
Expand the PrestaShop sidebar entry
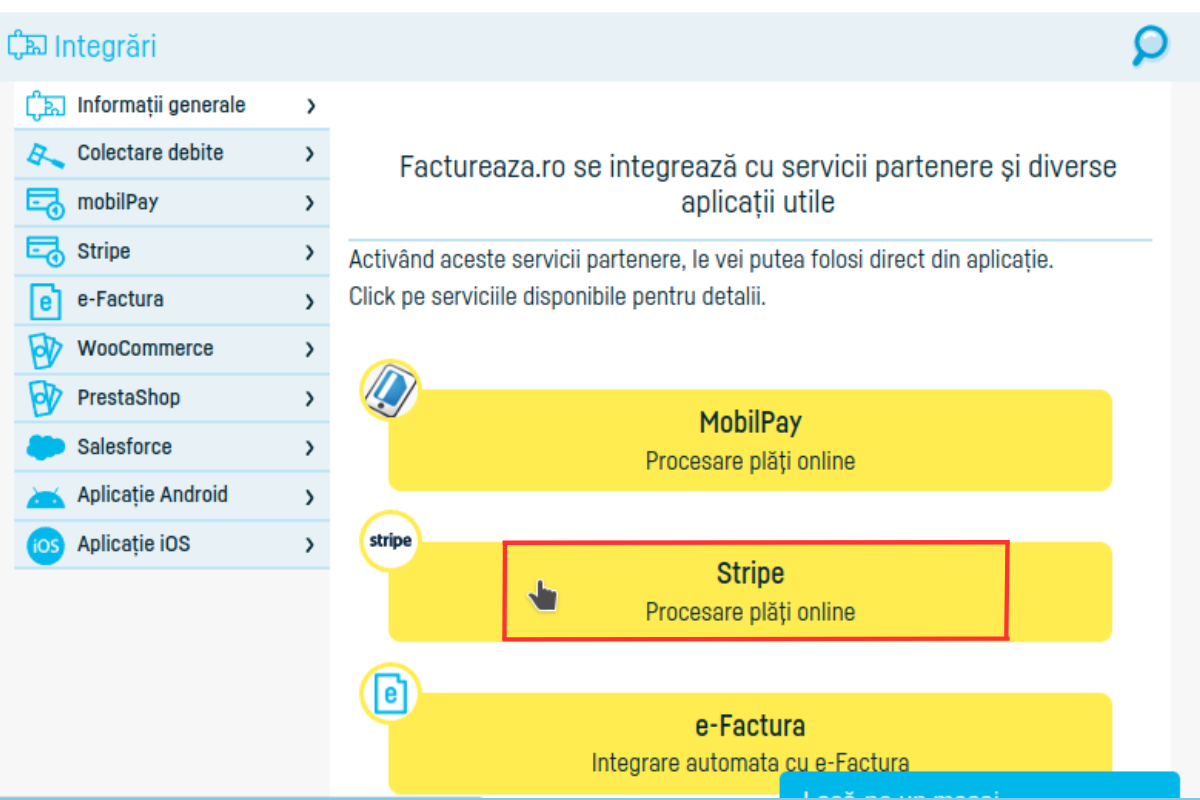coord(310,398)
